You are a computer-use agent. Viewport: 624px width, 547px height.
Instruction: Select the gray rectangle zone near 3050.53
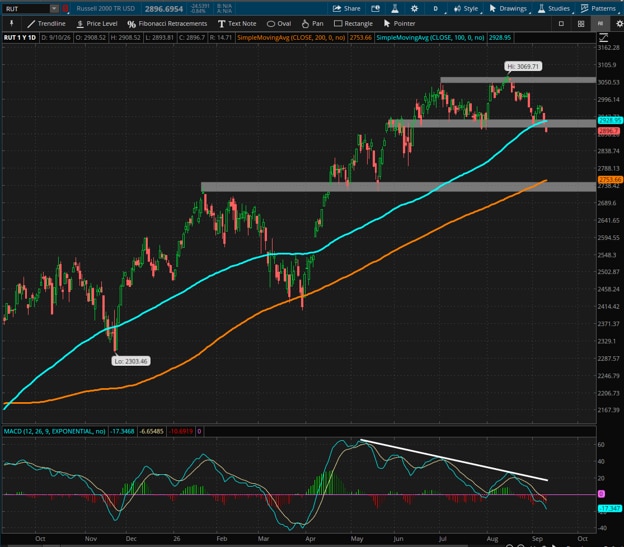[x=518, y=80]
